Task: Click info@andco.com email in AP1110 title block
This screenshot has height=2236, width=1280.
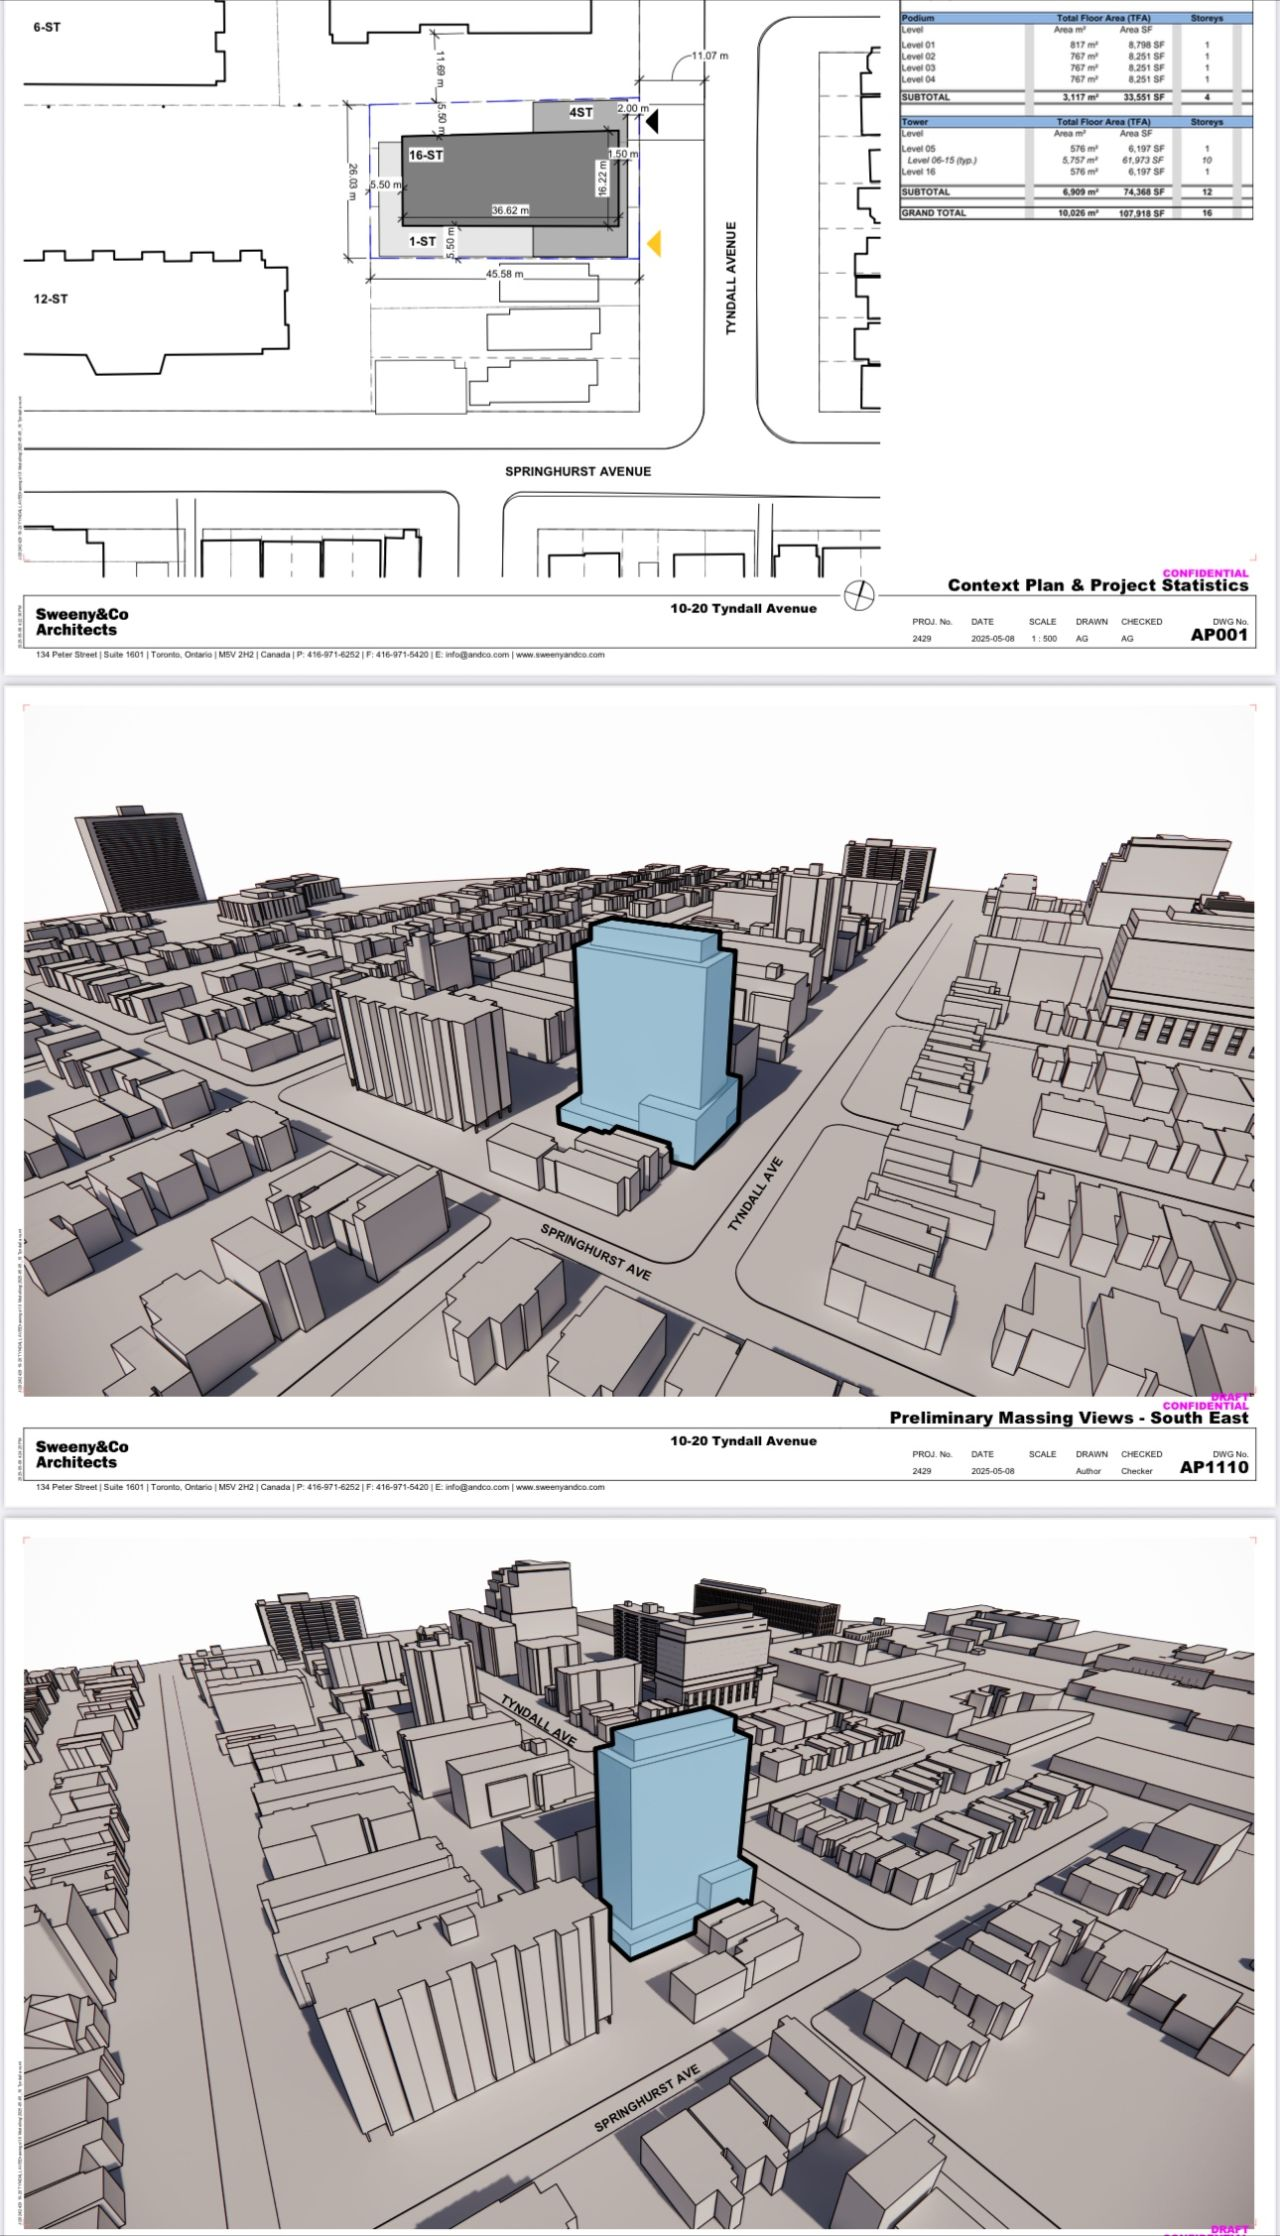Action: click(477, 1487)
